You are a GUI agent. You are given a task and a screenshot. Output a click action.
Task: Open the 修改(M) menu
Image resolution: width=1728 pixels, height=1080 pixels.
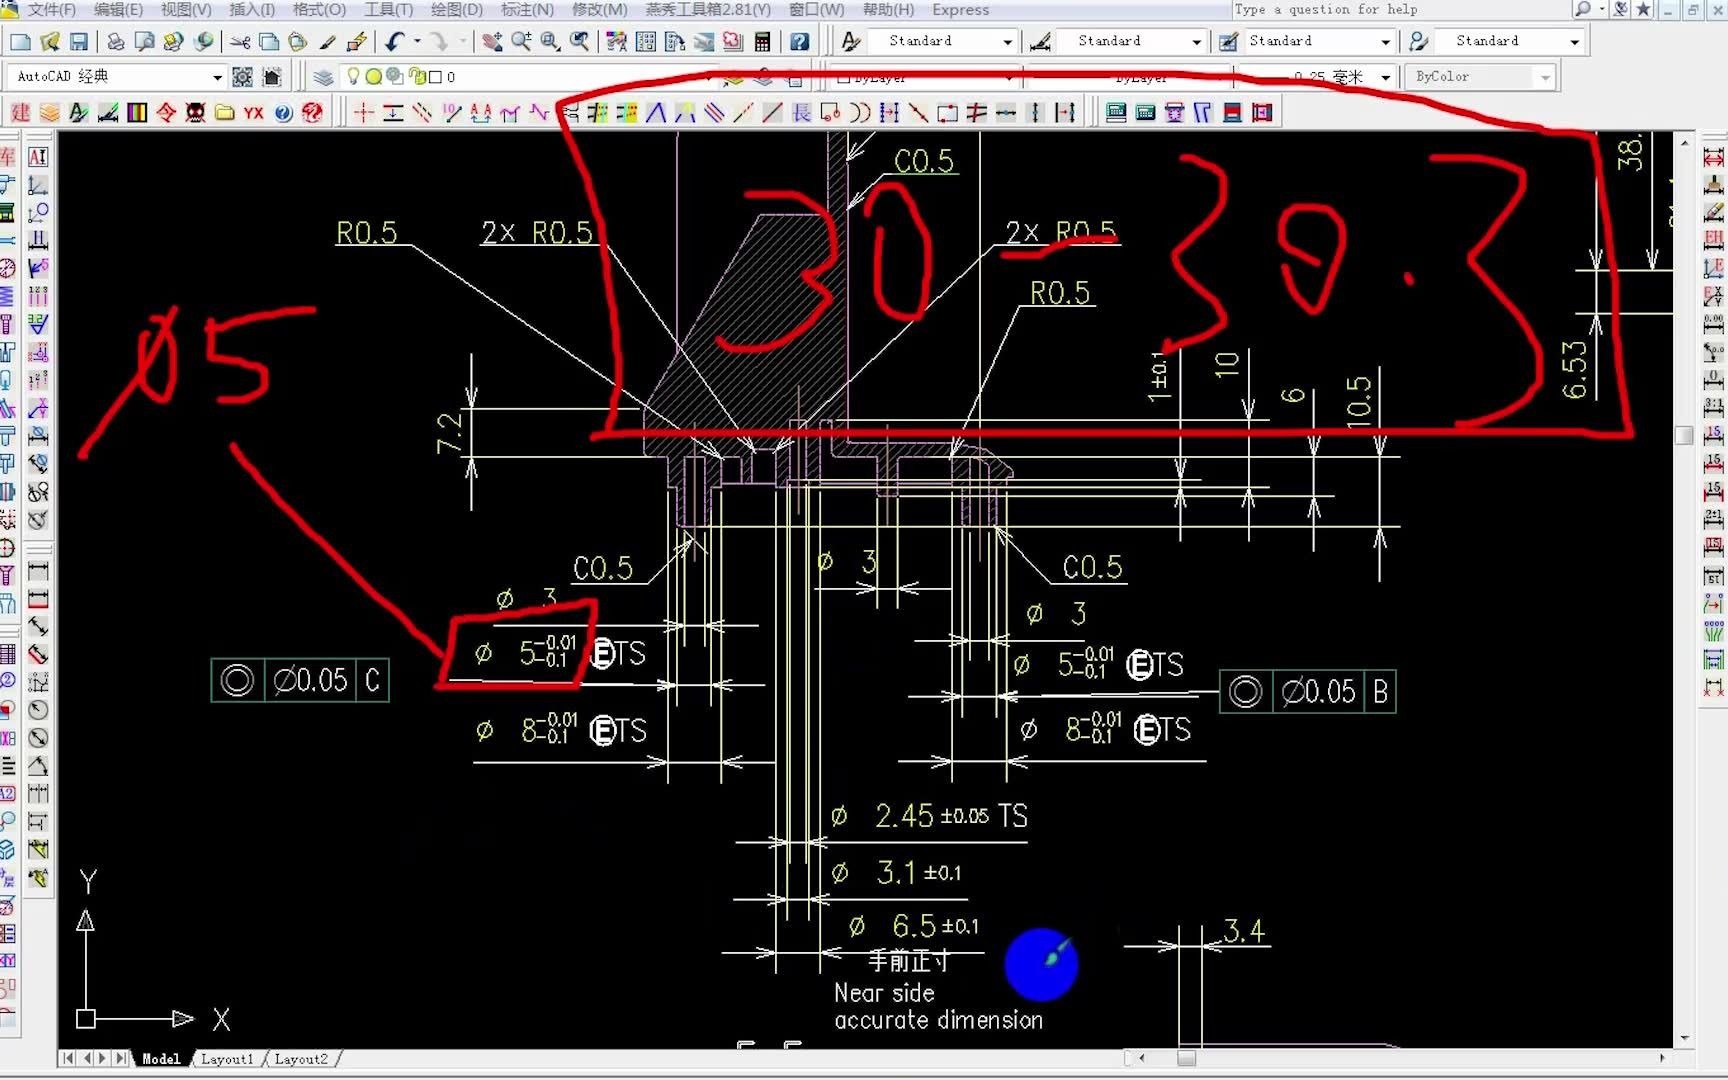pos(600,9)
